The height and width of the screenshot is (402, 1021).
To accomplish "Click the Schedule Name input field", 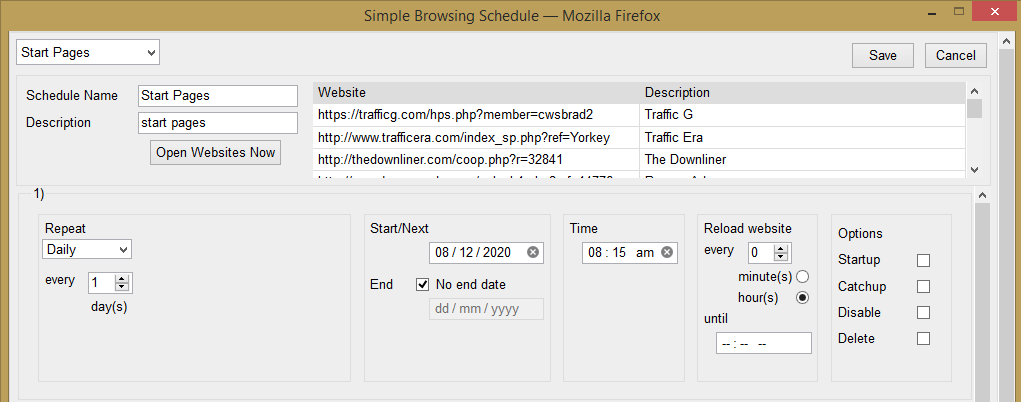I will pyautogui.click(x=218, y=96).
